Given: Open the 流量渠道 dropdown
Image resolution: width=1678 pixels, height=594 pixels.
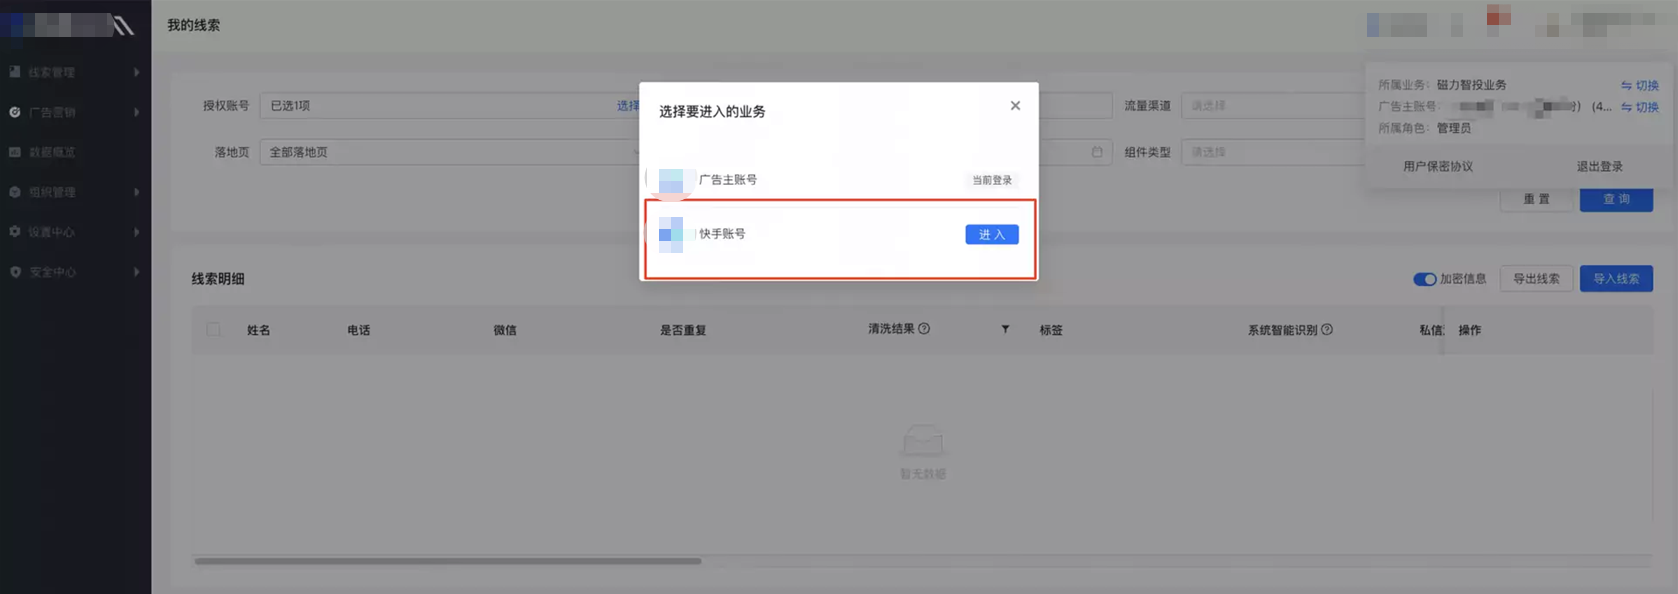Looking at the screenshot, I should click(1272, 105).
